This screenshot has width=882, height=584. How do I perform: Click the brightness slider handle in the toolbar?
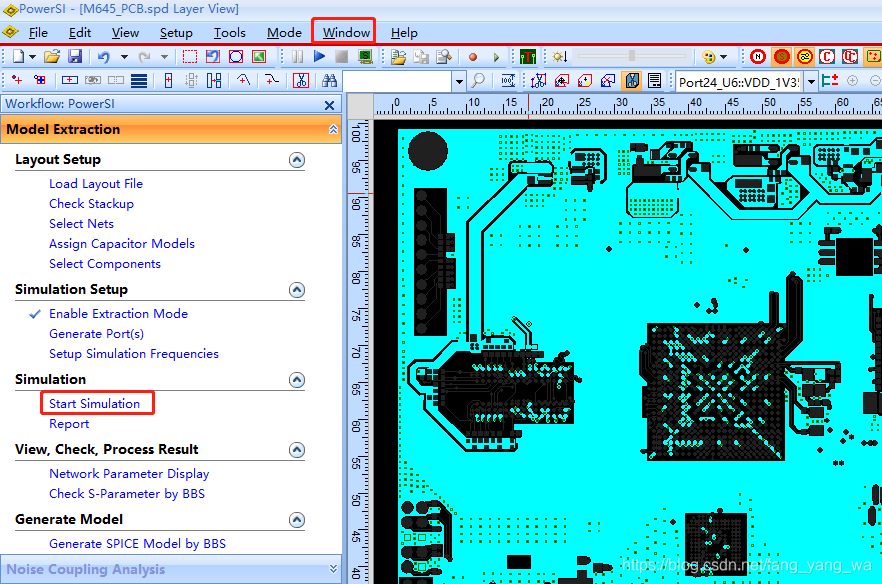pos(632,56)
